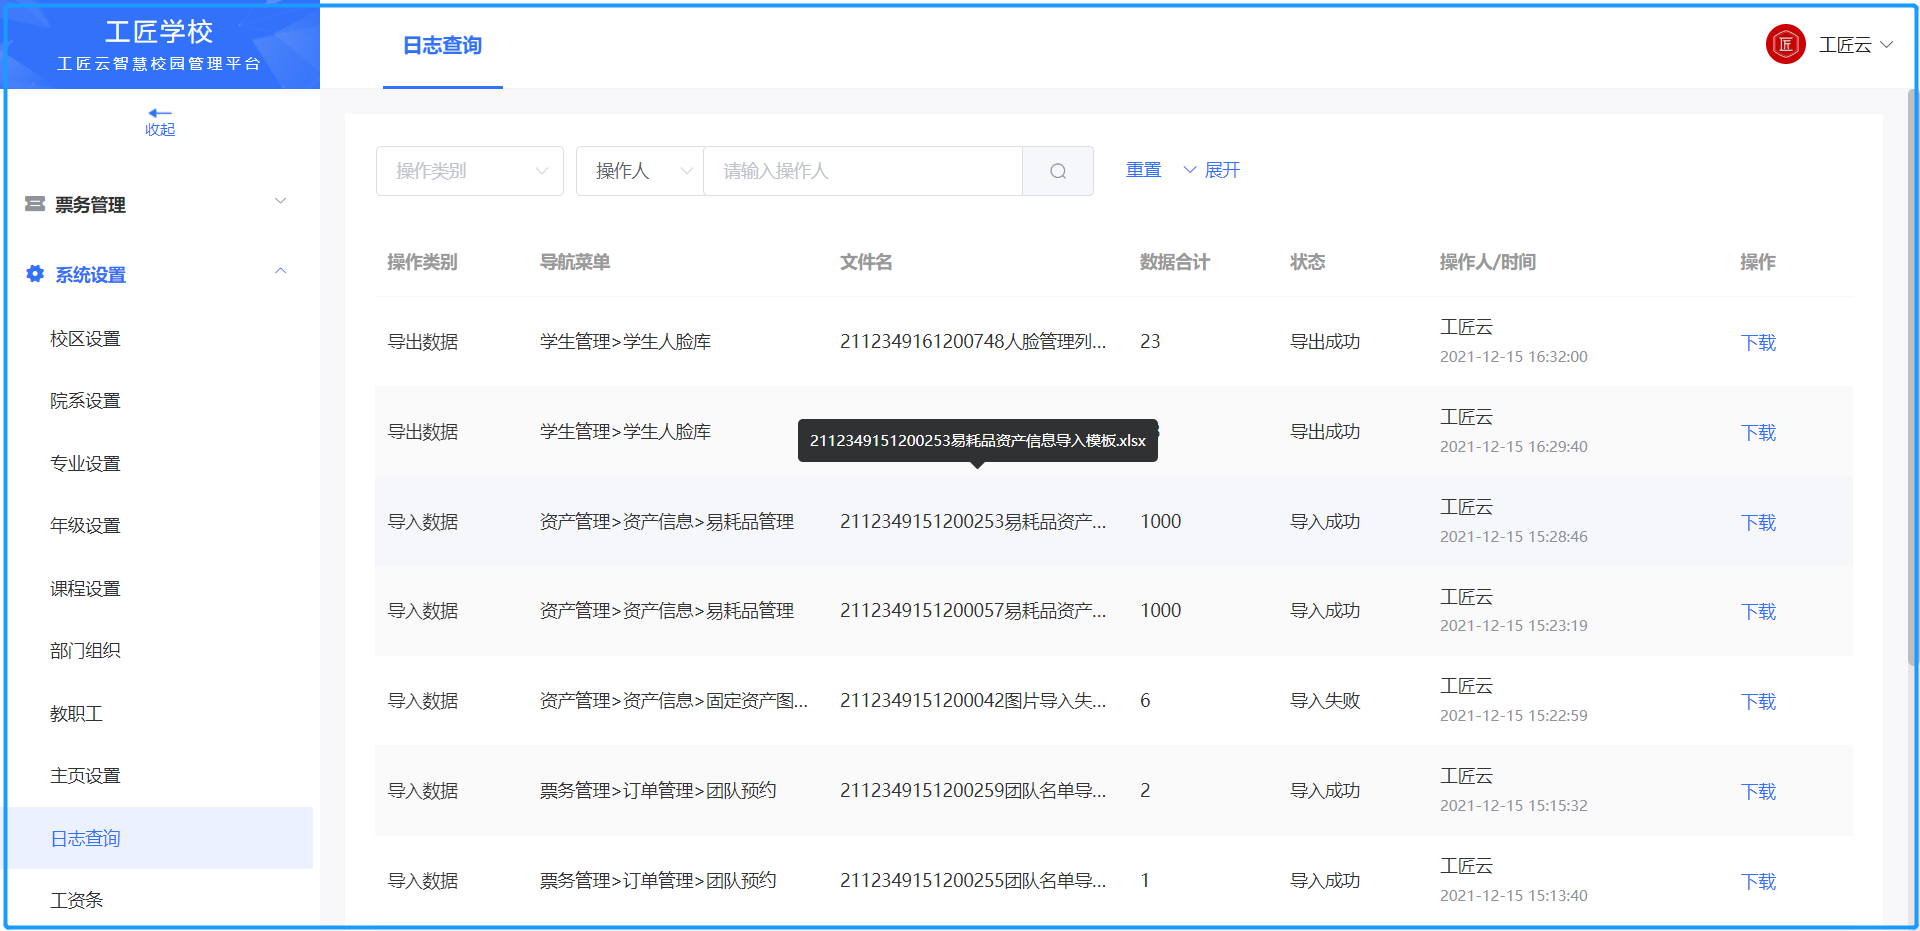
Task: Click the gear icon next to 系统设置
Action: point(34,274)
